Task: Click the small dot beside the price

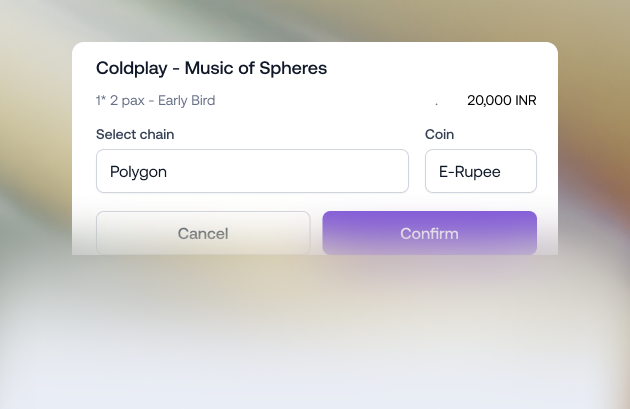Action: (436, 104)
